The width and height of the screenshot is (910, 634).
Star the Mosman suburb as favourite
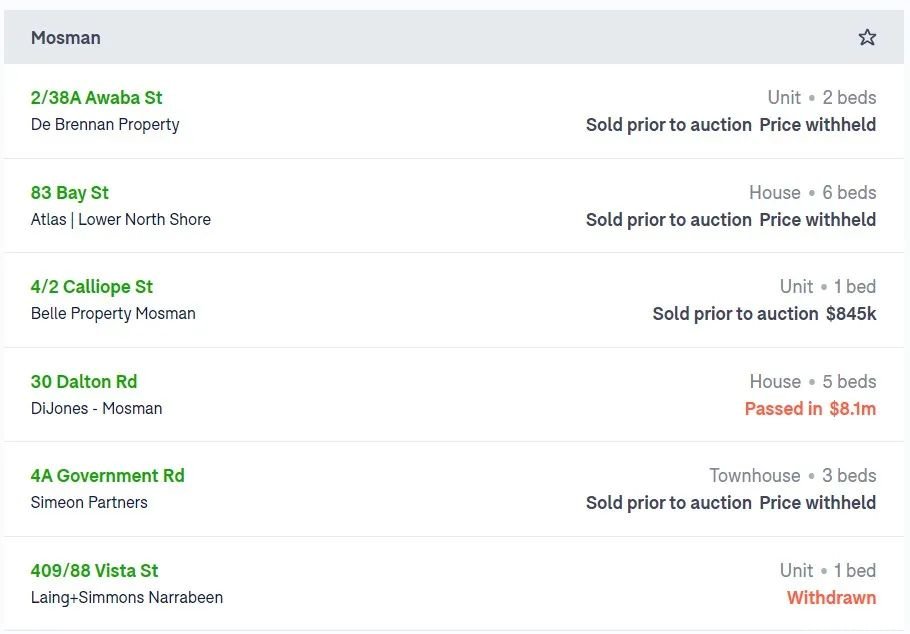click(867, 37)
